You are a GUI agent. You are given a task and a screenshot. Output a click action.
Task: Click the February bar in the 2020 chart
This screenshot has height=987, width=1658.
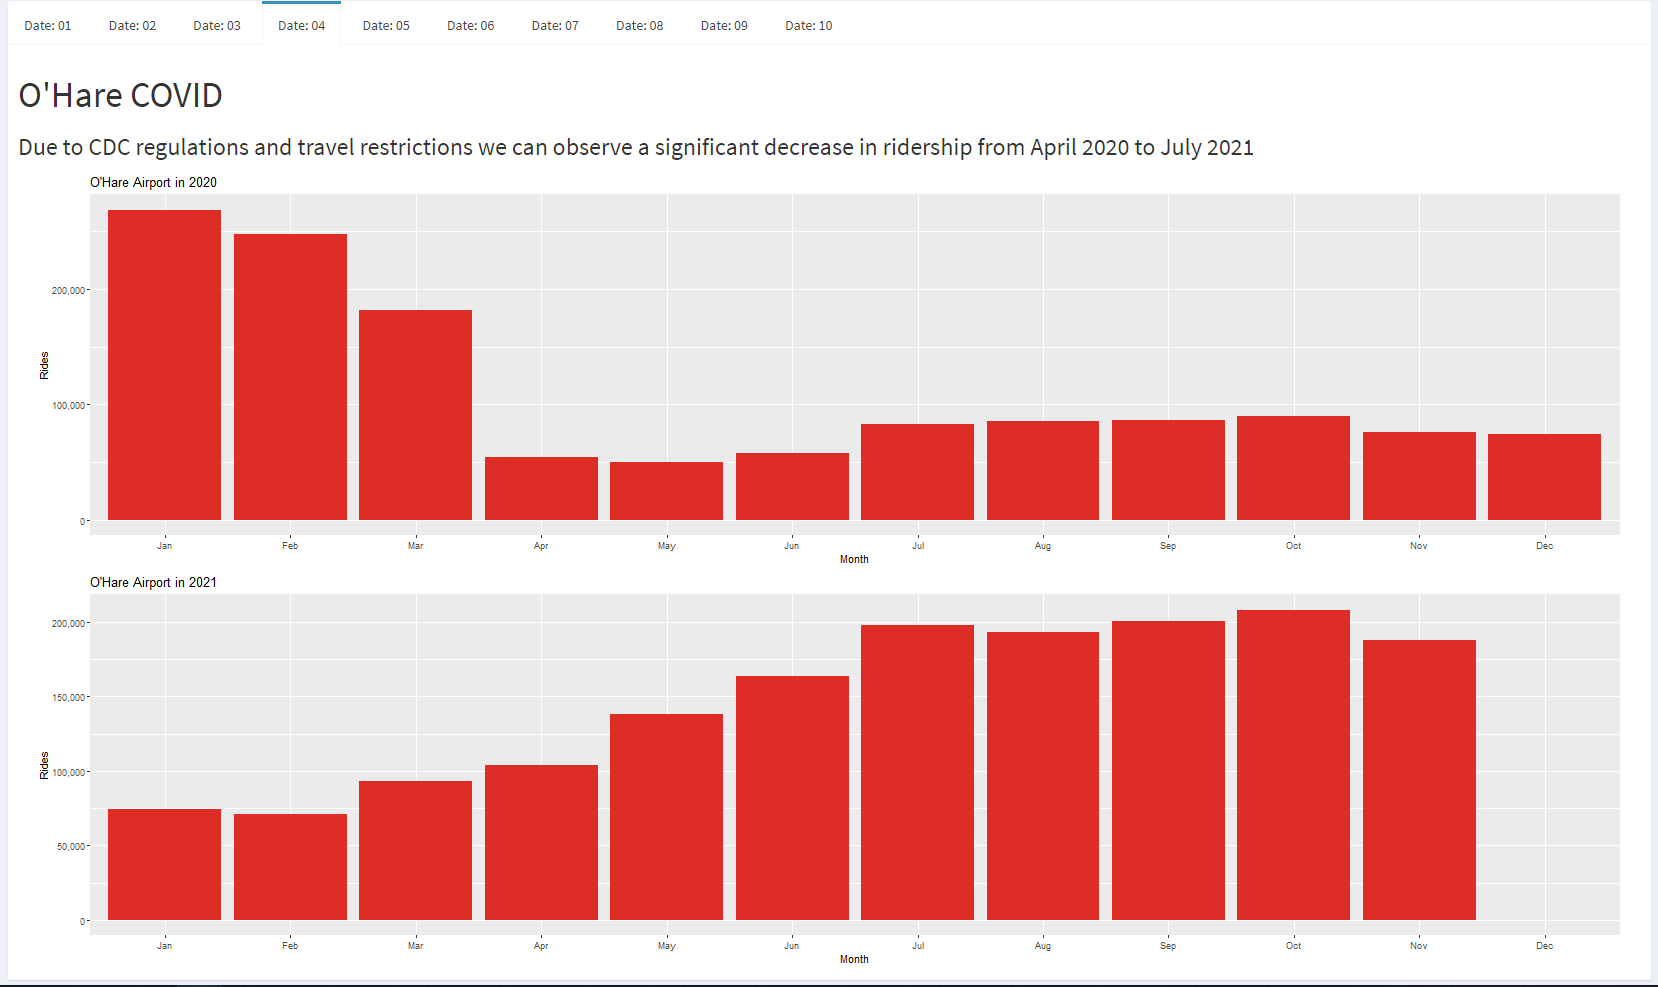[290, 377]
